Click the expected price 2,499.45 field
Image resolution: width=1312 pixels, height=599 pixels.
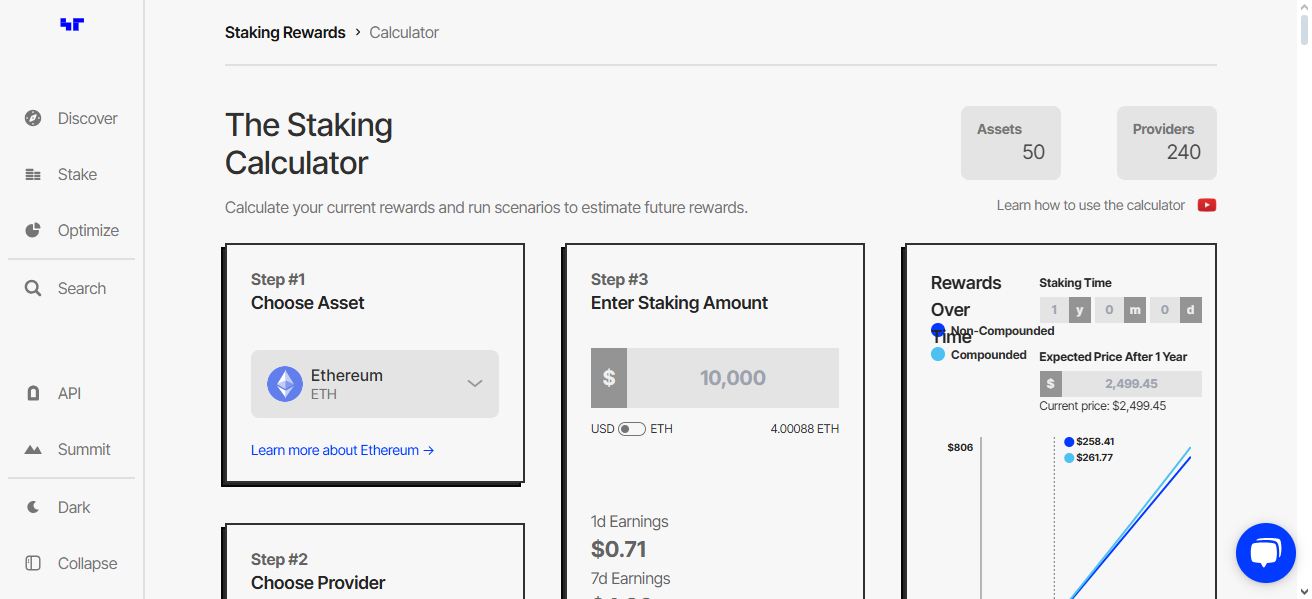[x=1132, y=384]
